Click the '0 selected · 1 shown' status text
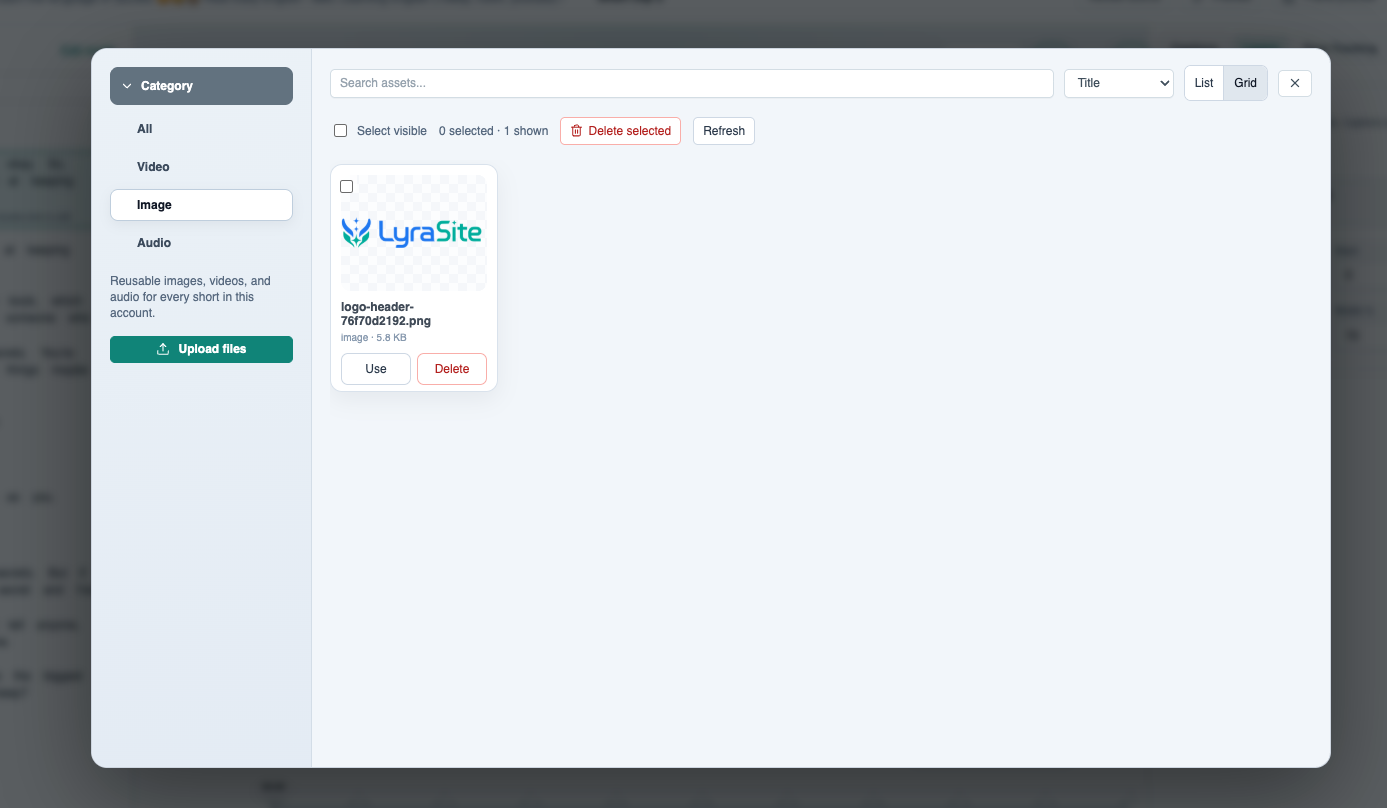This screenshot has height=808, width=1387. click(494, 131)
